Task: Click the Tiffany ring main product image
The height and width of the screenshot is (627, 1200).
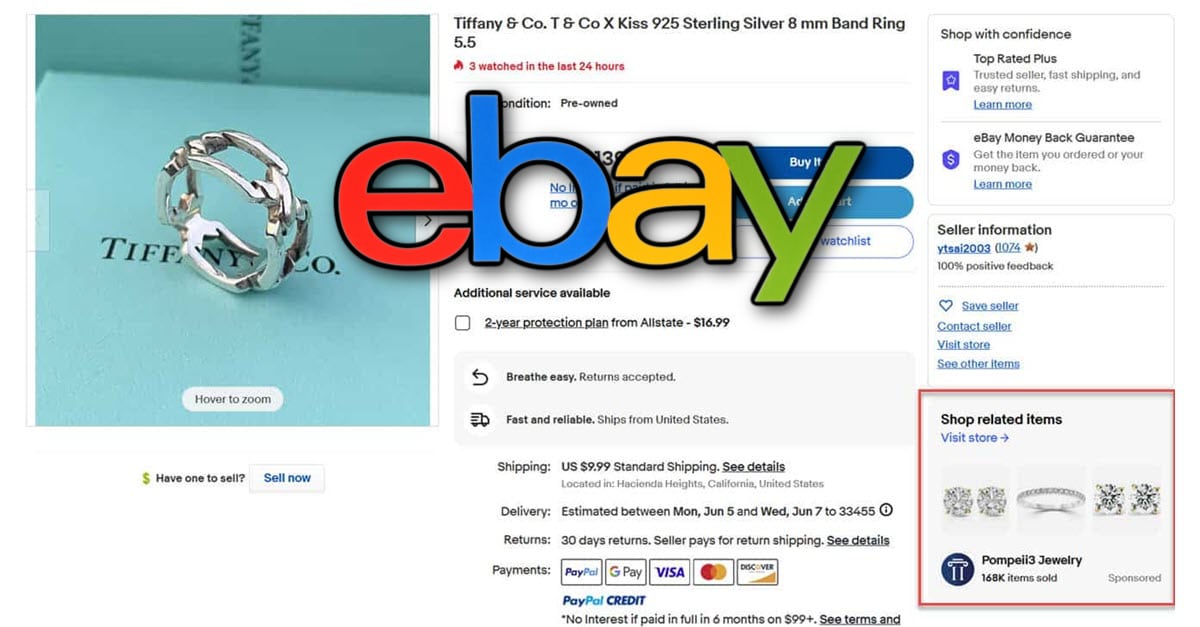Action: click(232, 220)
